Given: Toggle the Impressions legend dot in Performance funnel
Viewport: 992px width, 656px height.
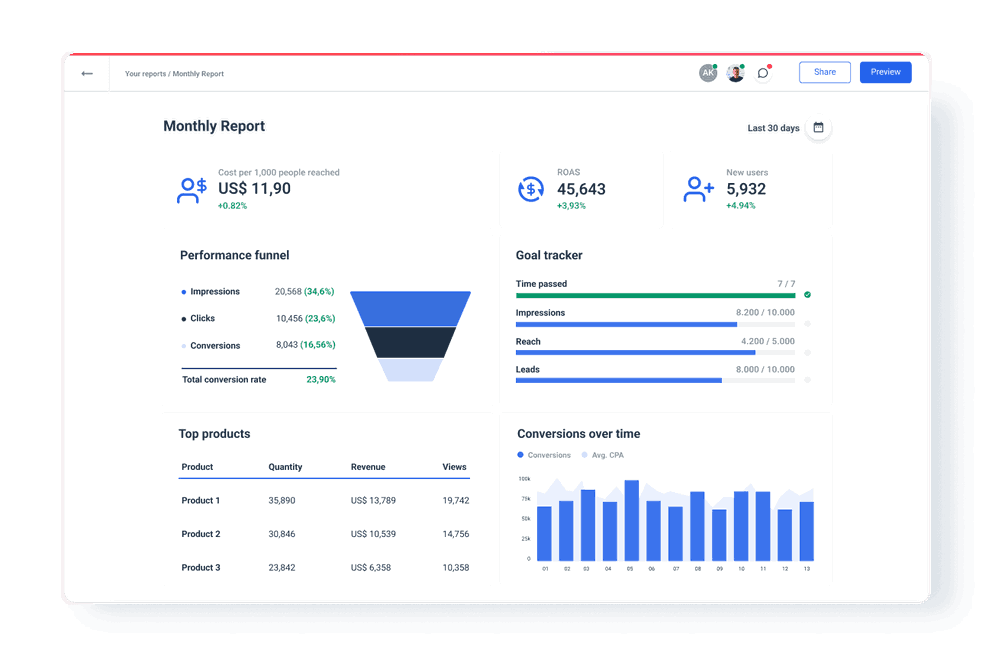Looking at the screenshot, I should [183, 291].
